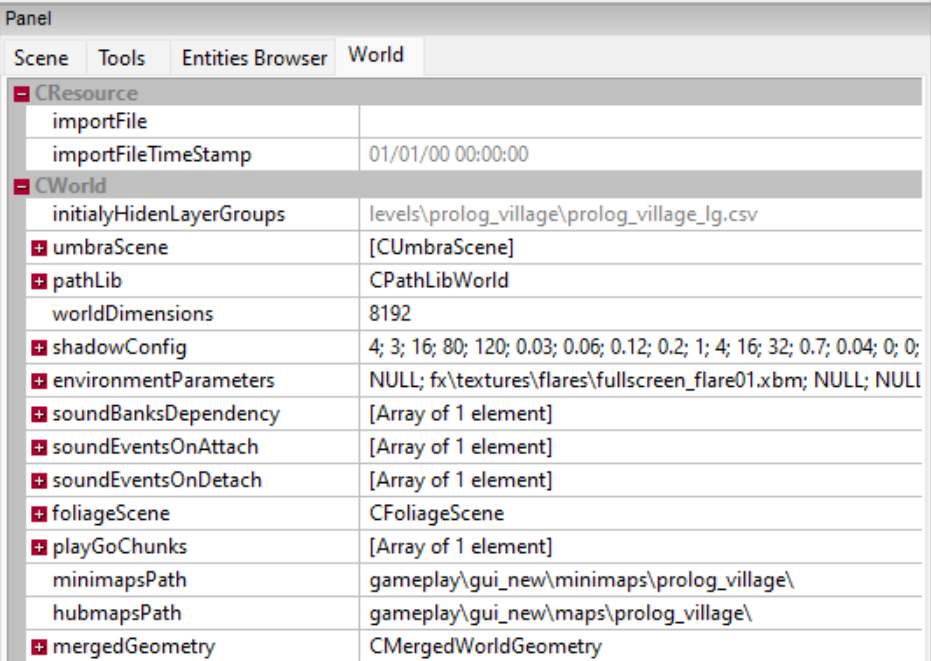931x661 pixels.
Task: Click the worldDimensions value 8192
Action: point(640,314)
